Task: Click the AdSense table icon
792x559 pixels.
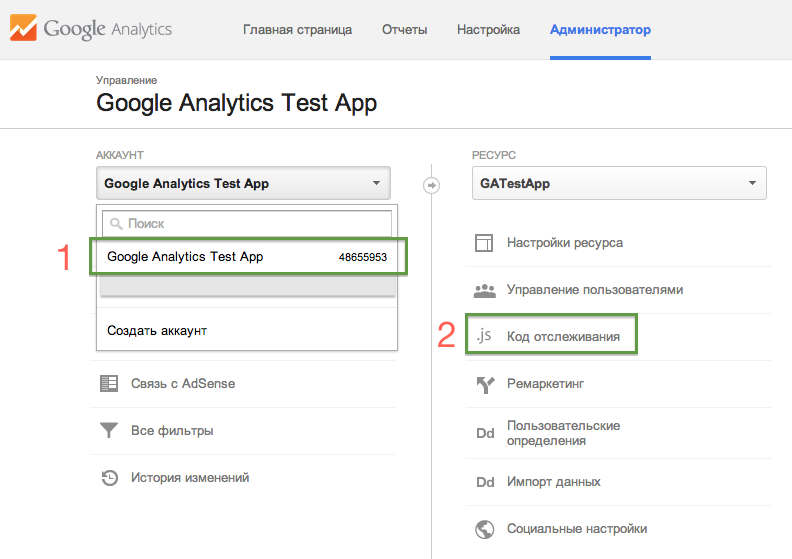Action: [109, 384]
